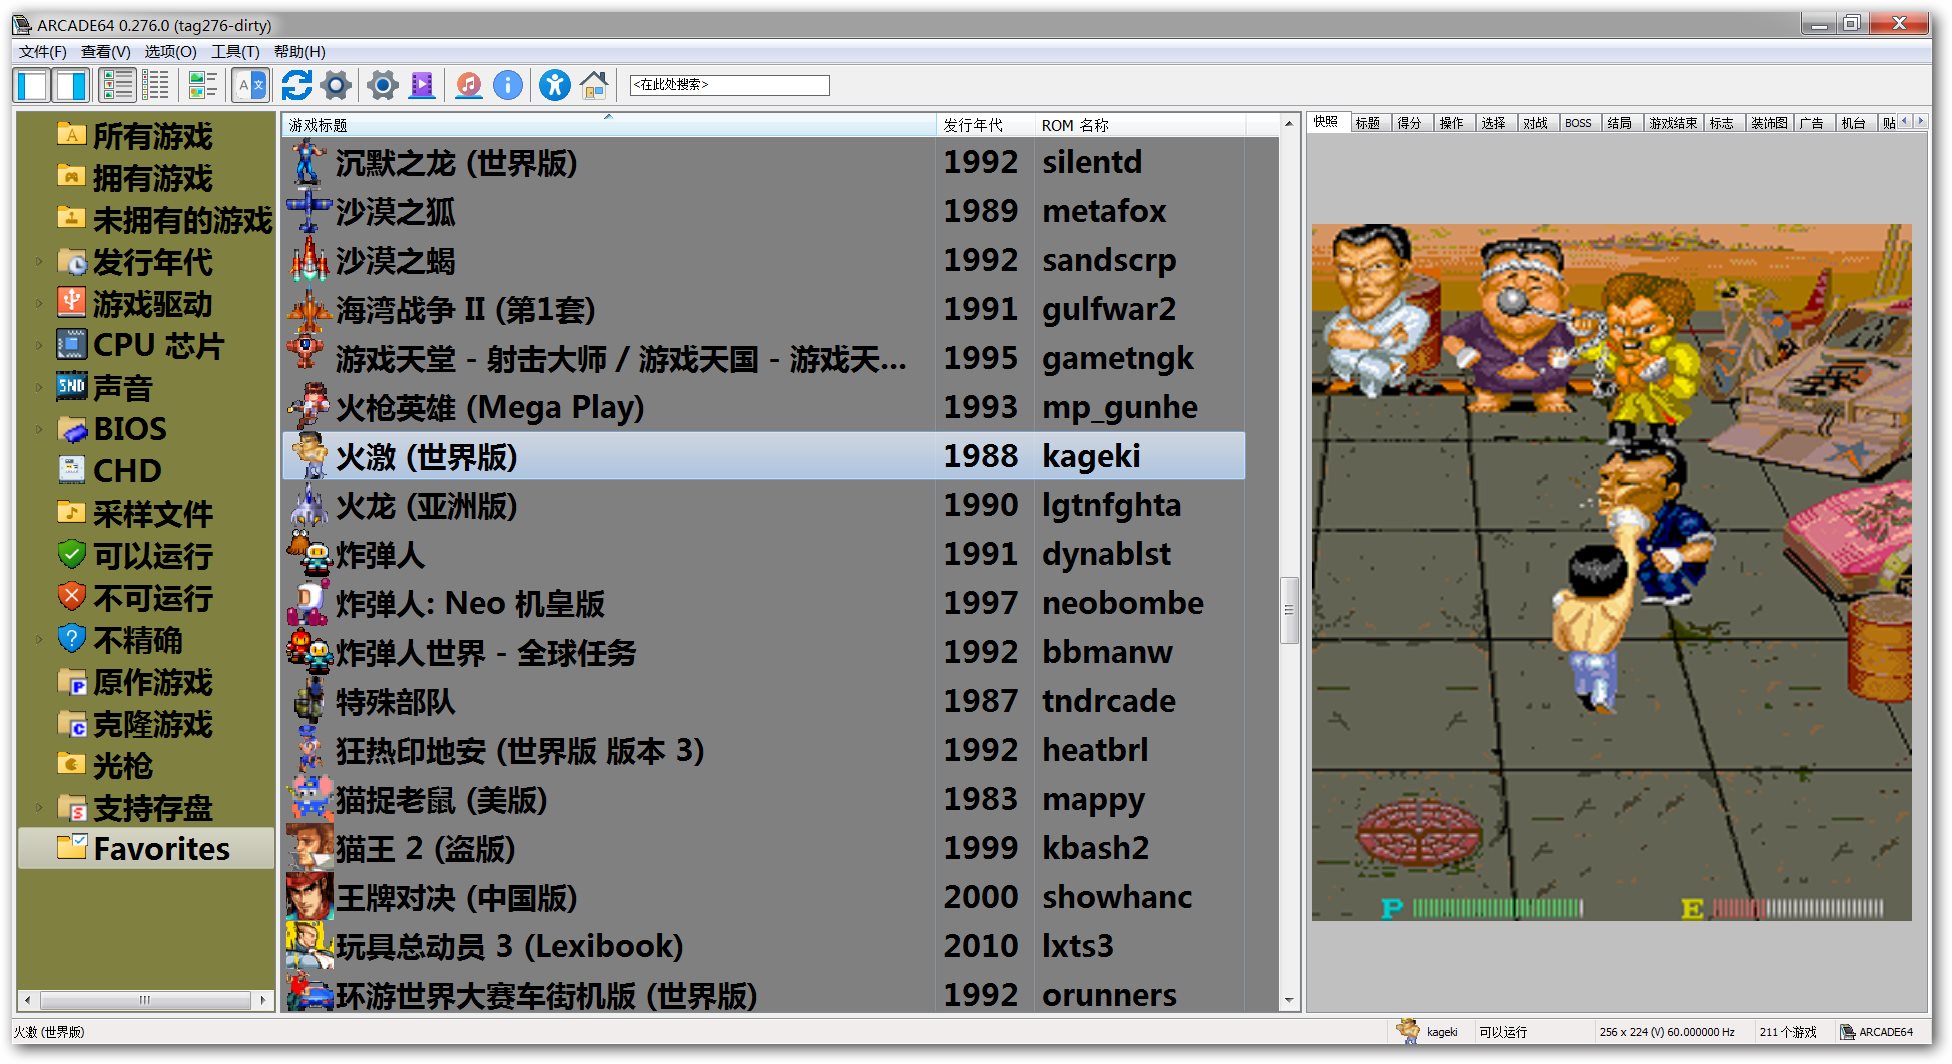Image resolution: width=1952 pixels, height=1064 pixels.
Task: Open the blue info icon
Action: coord(508,86)
